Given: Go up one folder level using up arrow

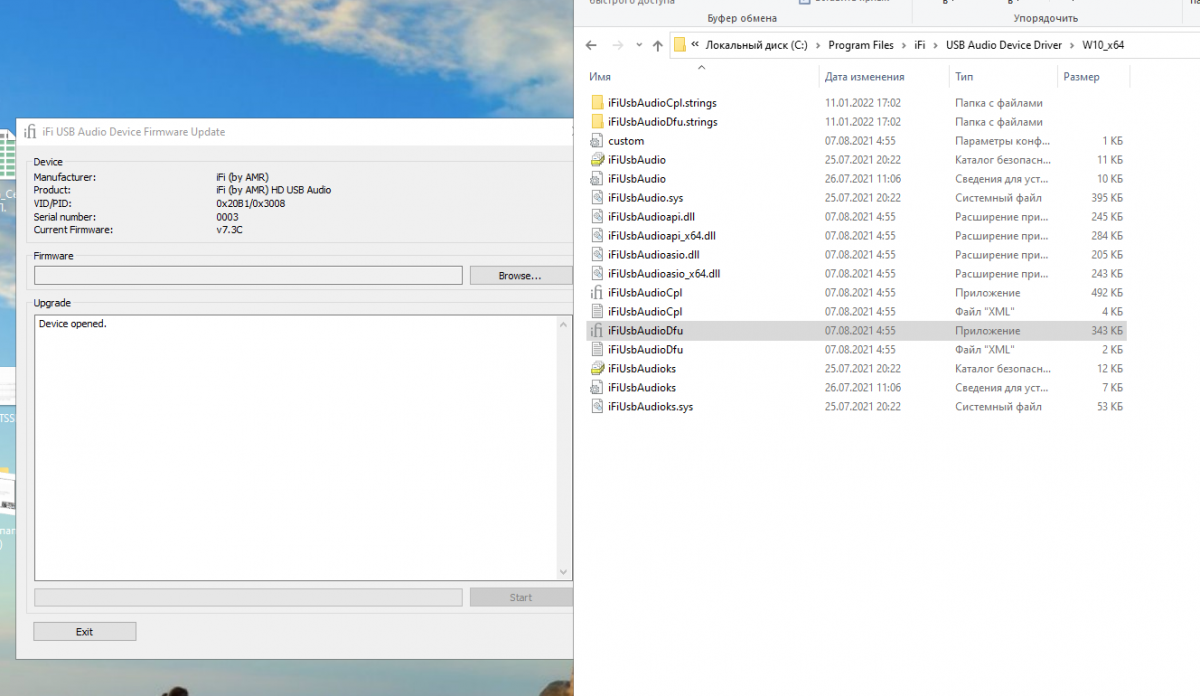Looking at the screenshot, I should pyautogui.click(x=657, y=45).
